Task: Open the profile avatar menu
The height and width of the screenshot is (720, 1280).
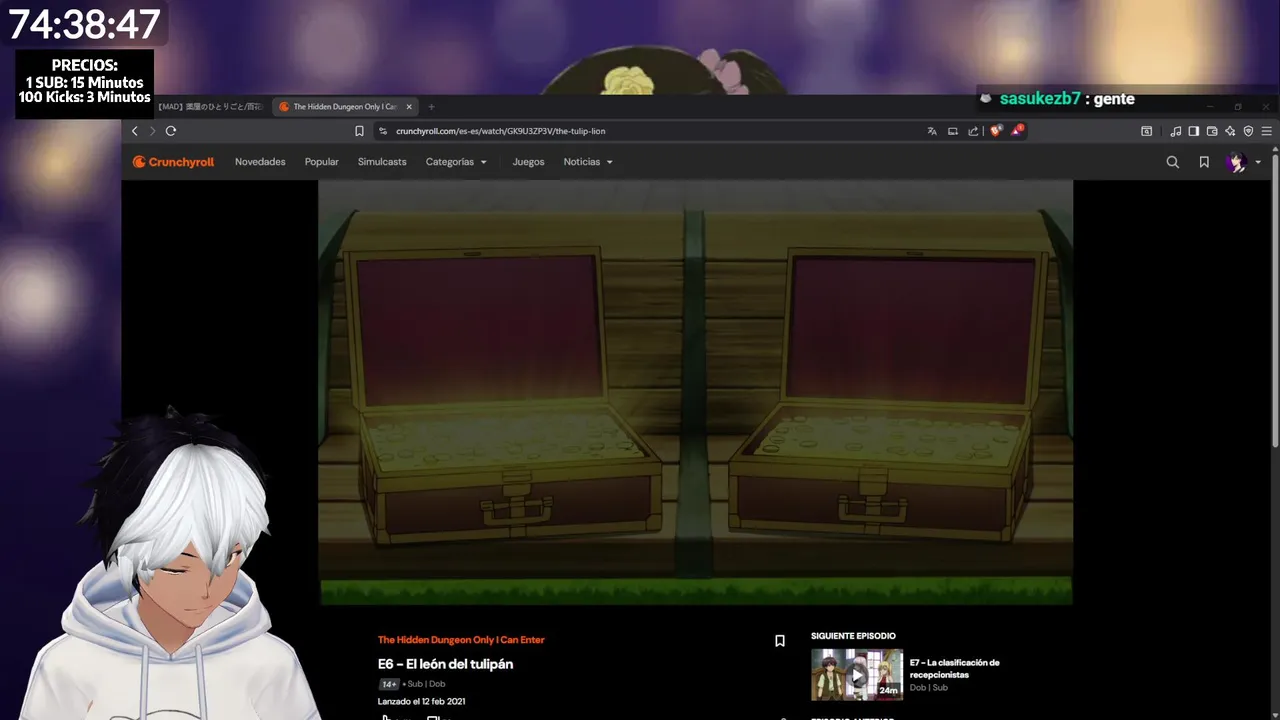Action: pos(1237,162)
